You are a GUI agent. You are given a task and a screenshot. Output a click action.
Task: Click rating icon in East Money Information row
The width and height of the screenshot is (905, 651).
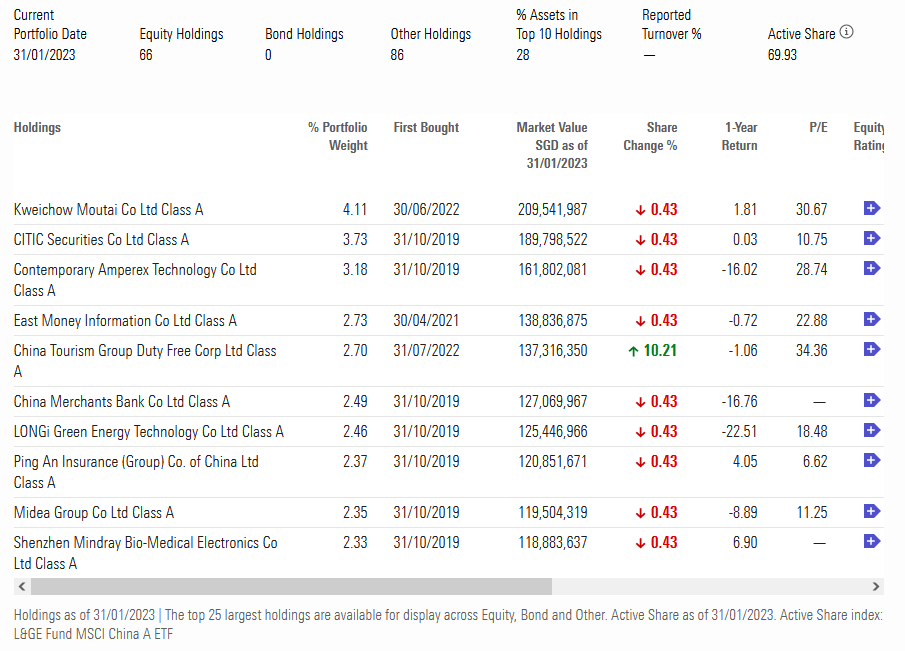(871, 319)
